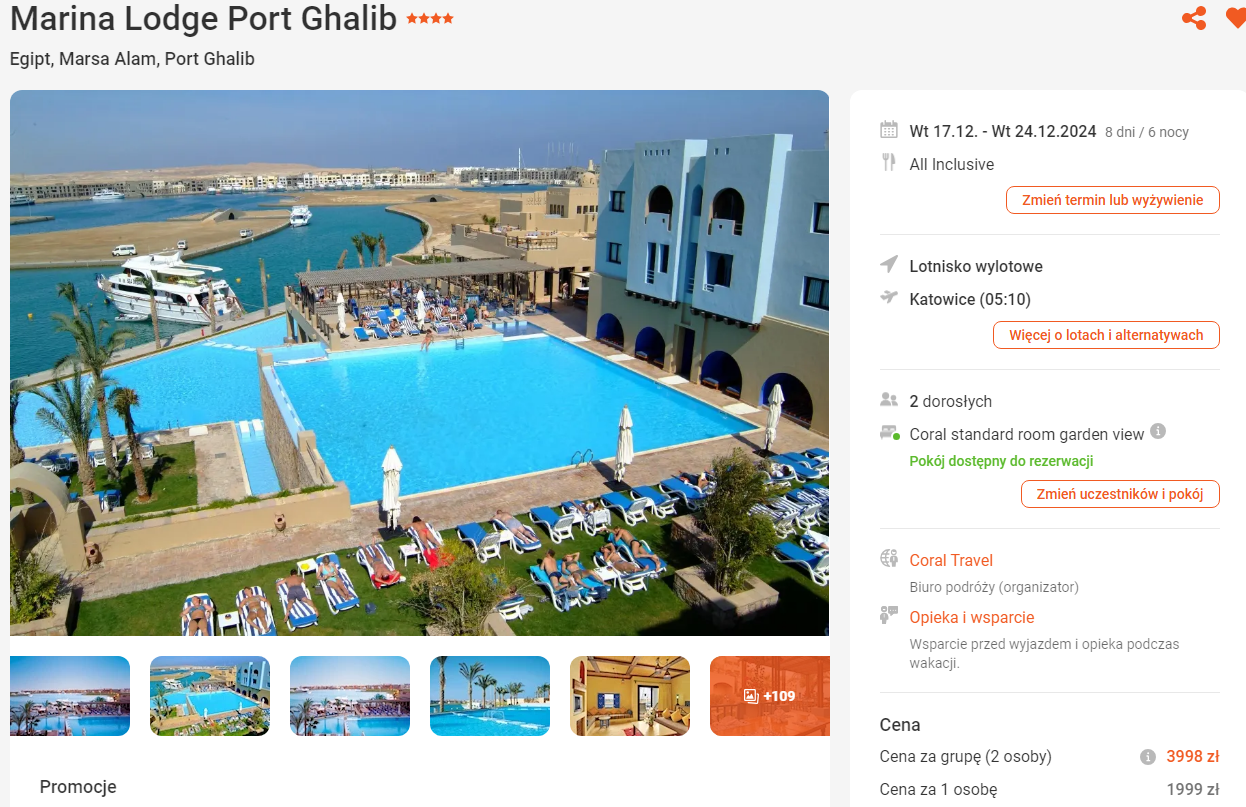Screen dimensions: 1246x807
Task: Click the people icon next to 2 dorosłych
Action: click(x=889, y=400)
